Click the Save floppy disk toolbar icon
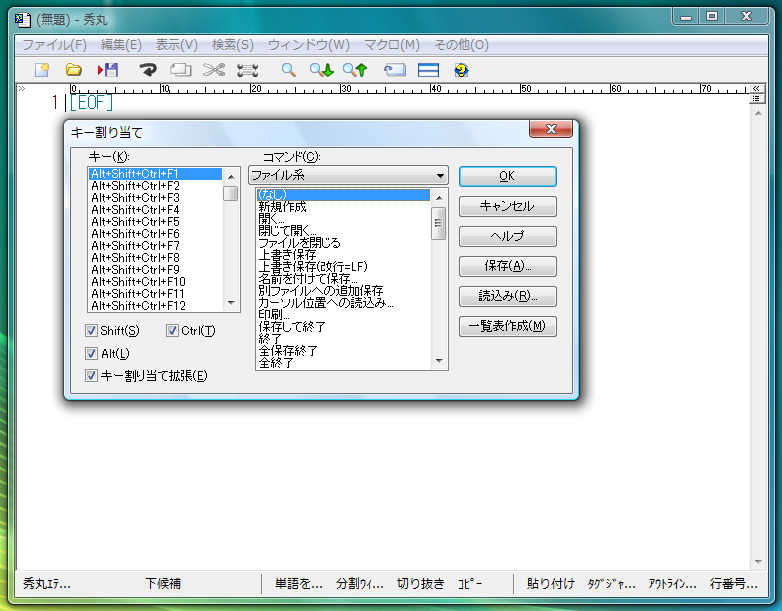Screen dimensions: 782x611 click(x=108, y=70)
